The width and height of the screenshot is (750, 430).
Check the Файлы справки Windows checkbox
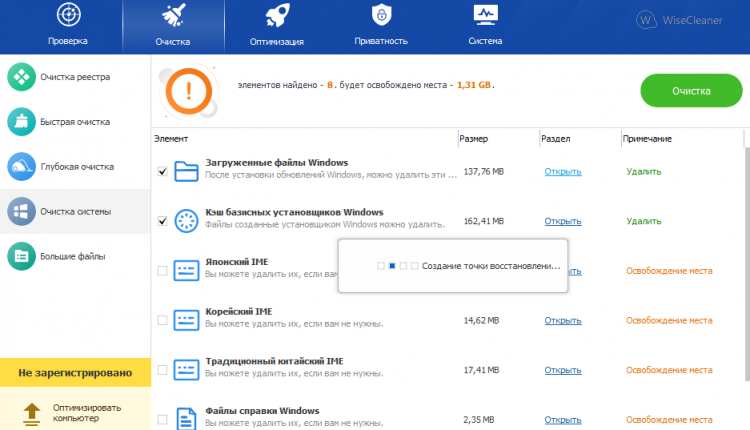[x=163, y=419]
